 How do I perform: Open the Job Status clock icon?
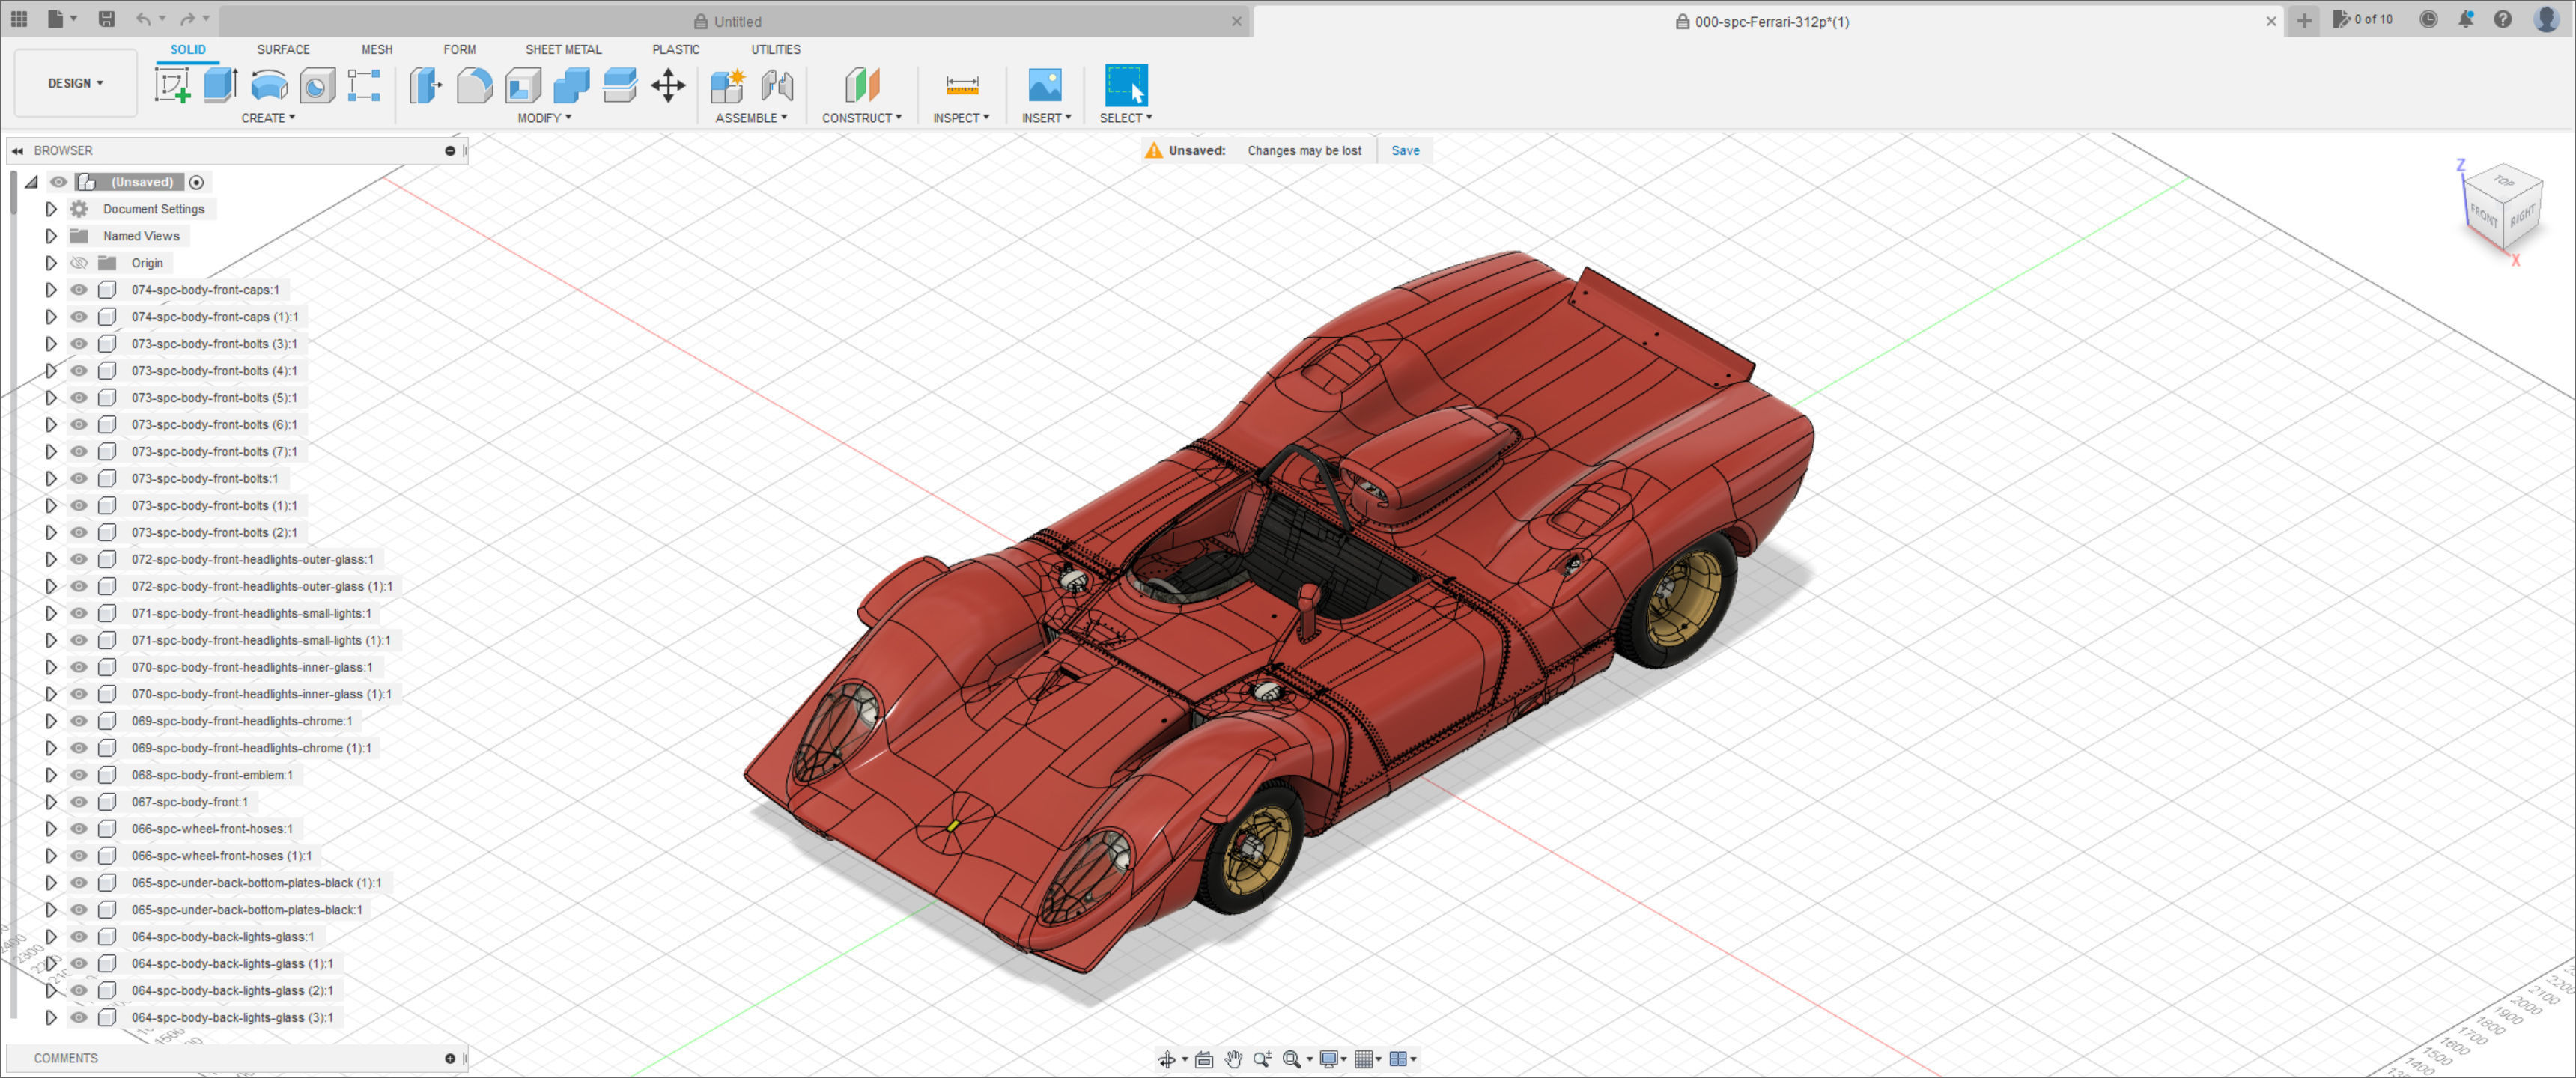[2428, 20]
